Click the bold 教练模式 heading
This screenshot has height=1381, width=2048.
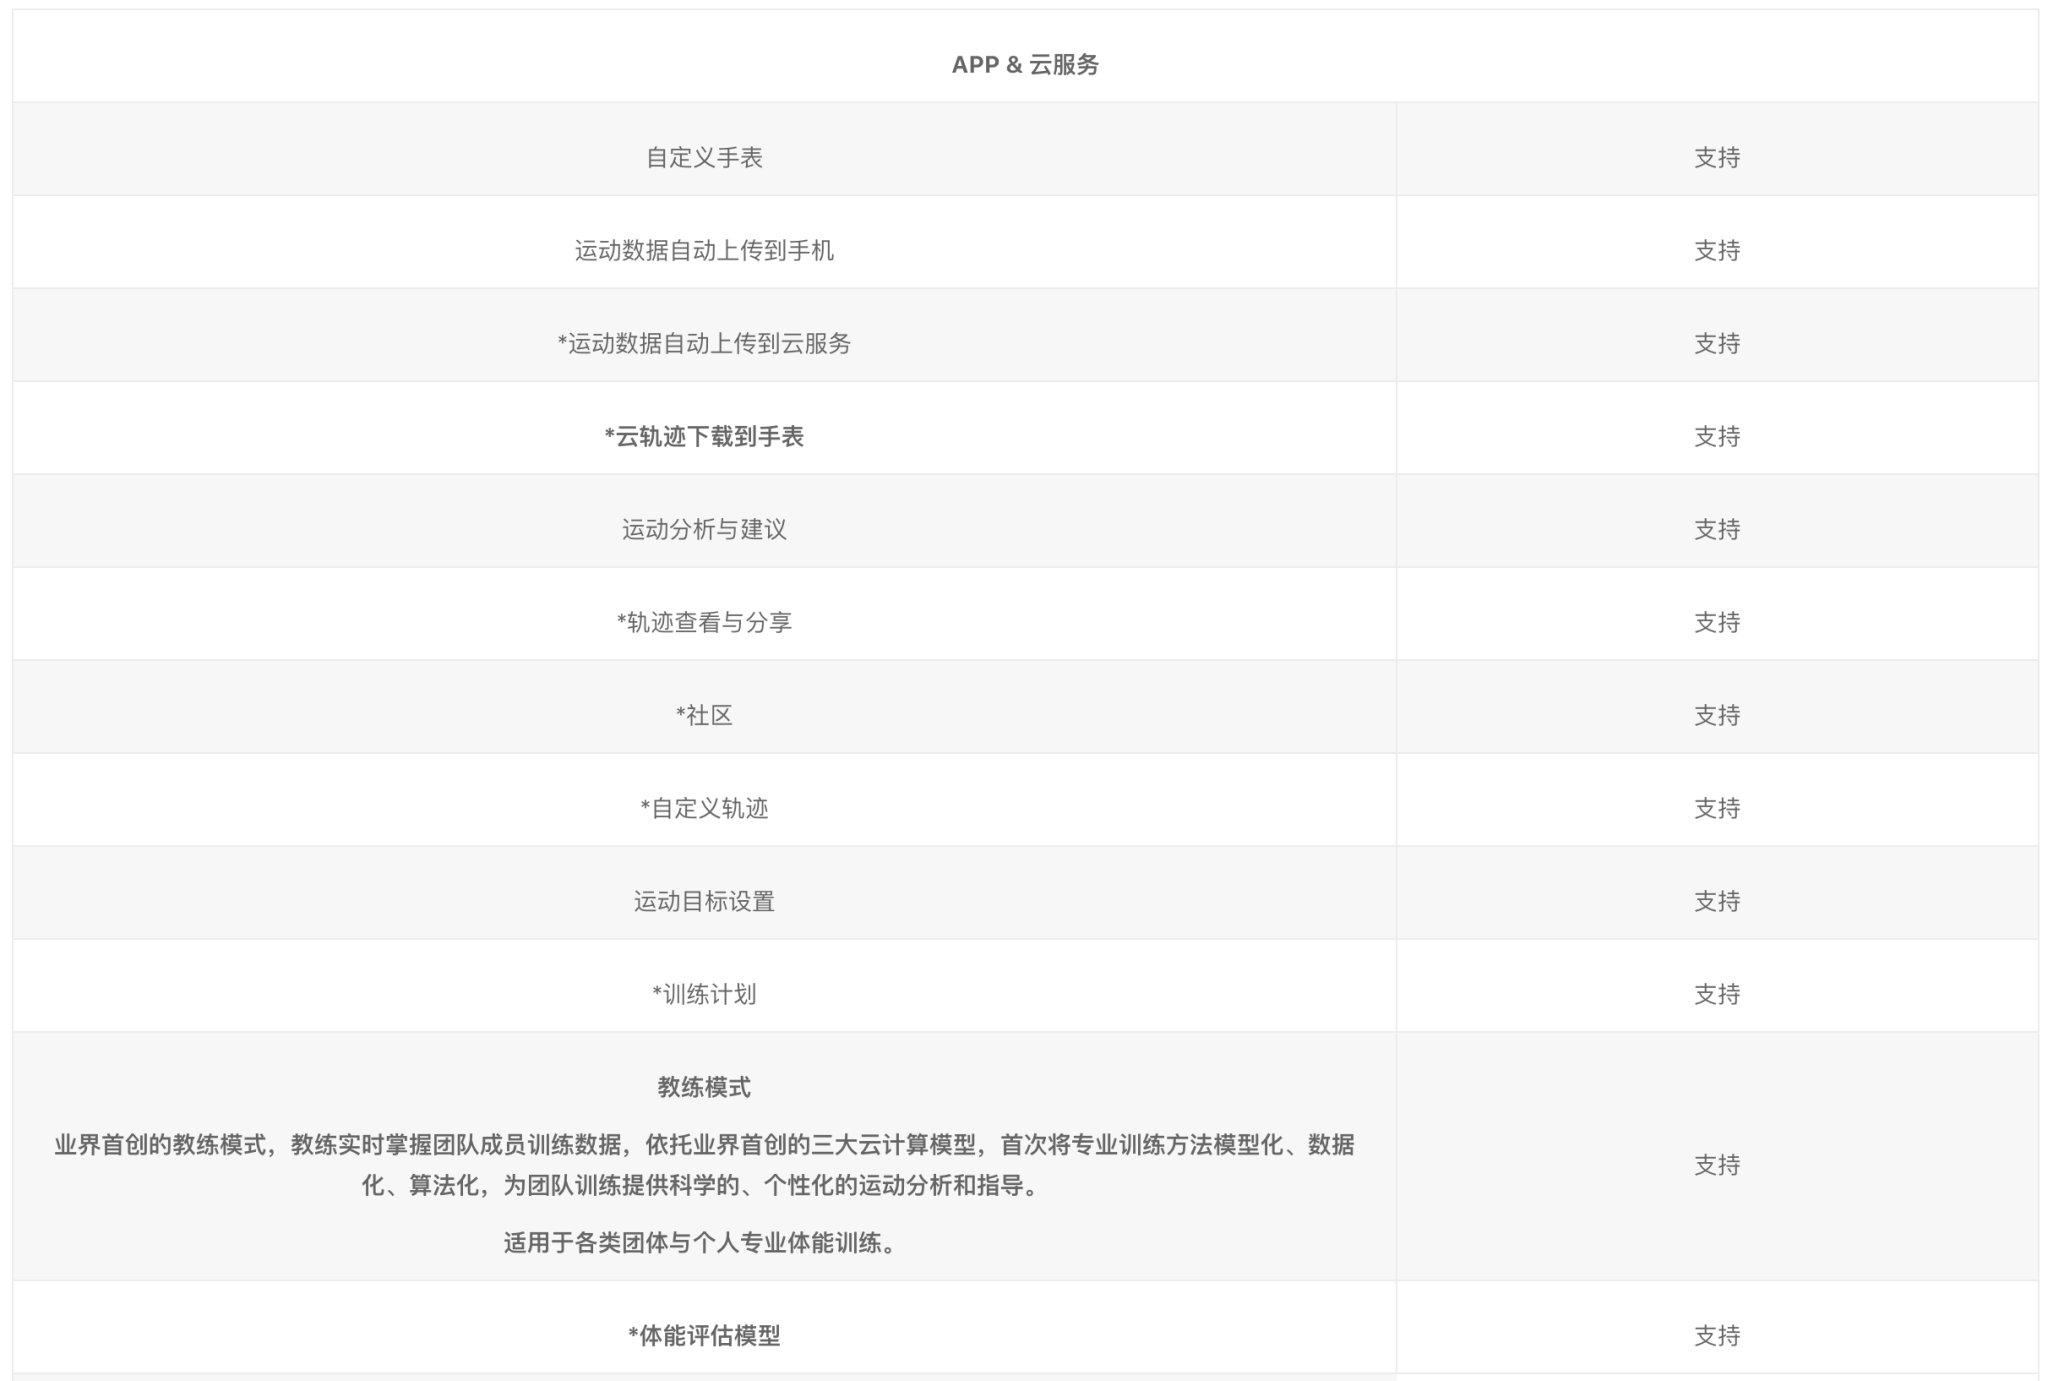(704, 1088)
